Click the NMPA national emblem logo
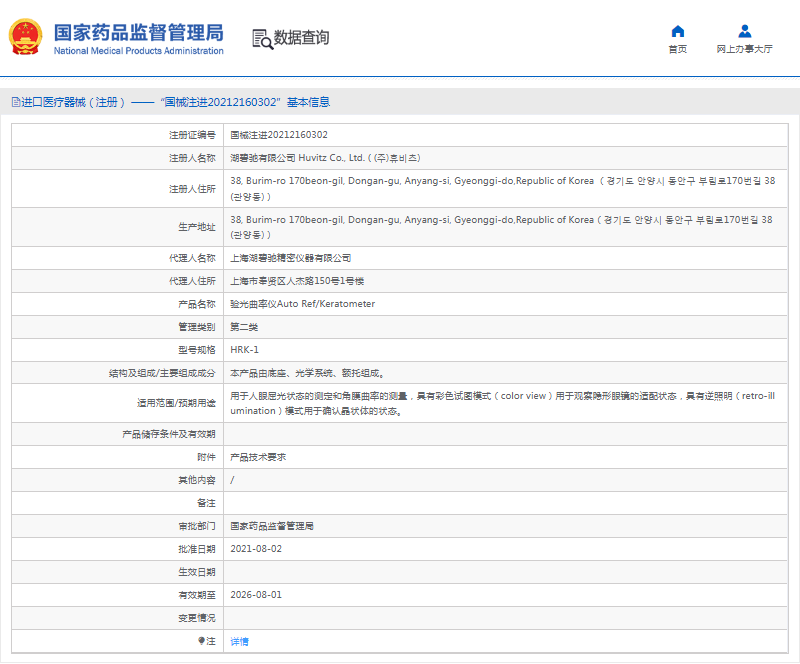The image size is (800, 664). pyautogui.click(x=25, y=37)
